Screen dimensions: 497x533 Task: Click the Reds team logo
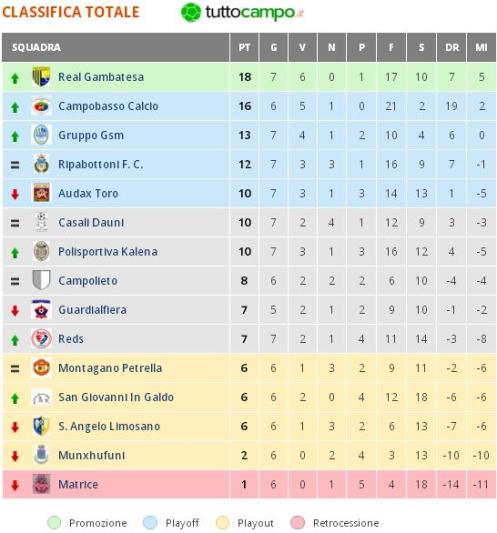pyautogui.click(x=41, y=339)
